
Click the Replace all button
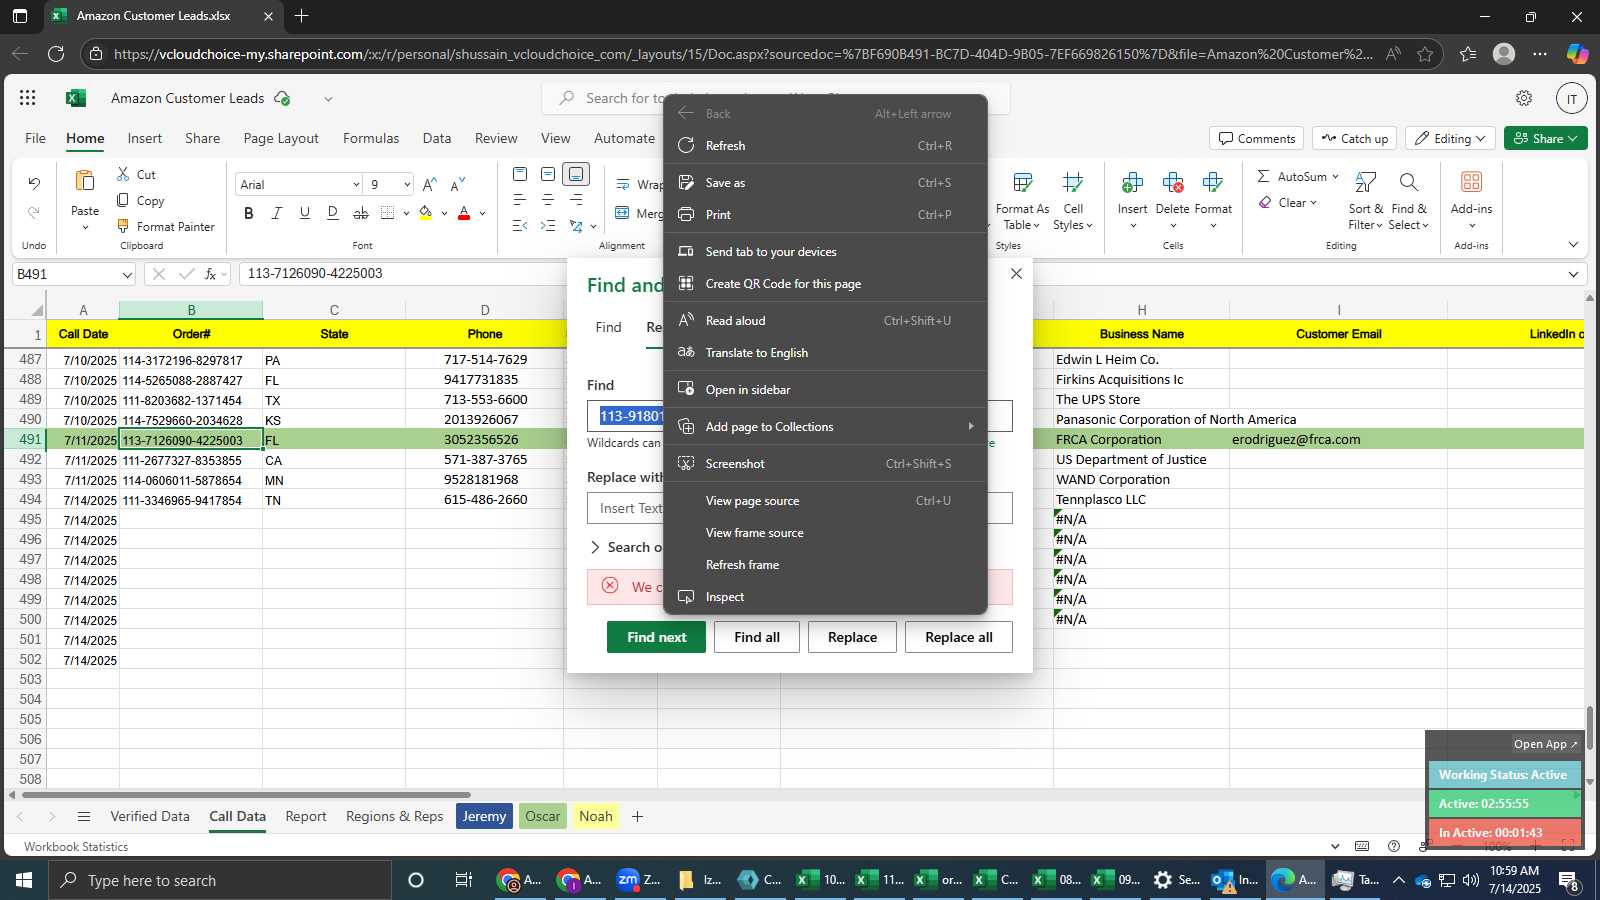coord(959,637)
